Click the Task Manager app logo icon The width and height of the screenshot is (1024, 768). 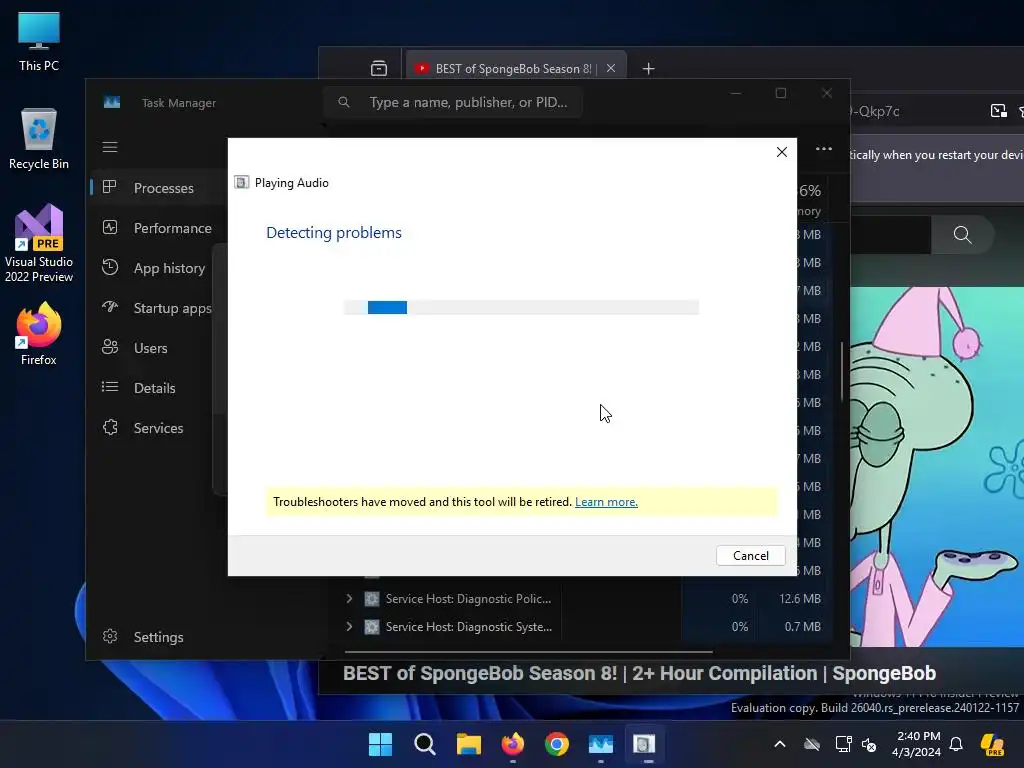[112, 103]
